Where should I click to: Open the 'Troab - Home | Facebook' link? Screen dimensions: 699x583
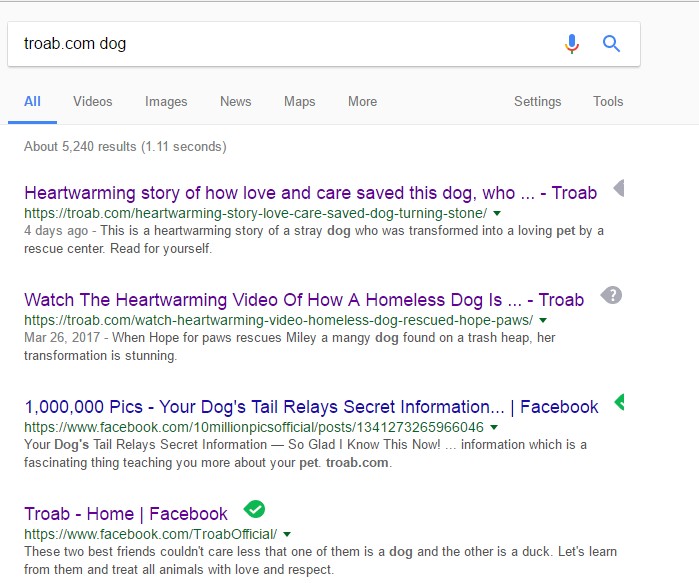pyautogui.click(x=126, y=514)
